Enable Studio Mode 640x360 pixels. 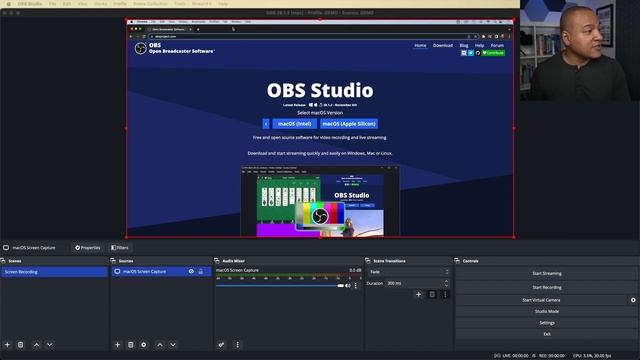547,311
